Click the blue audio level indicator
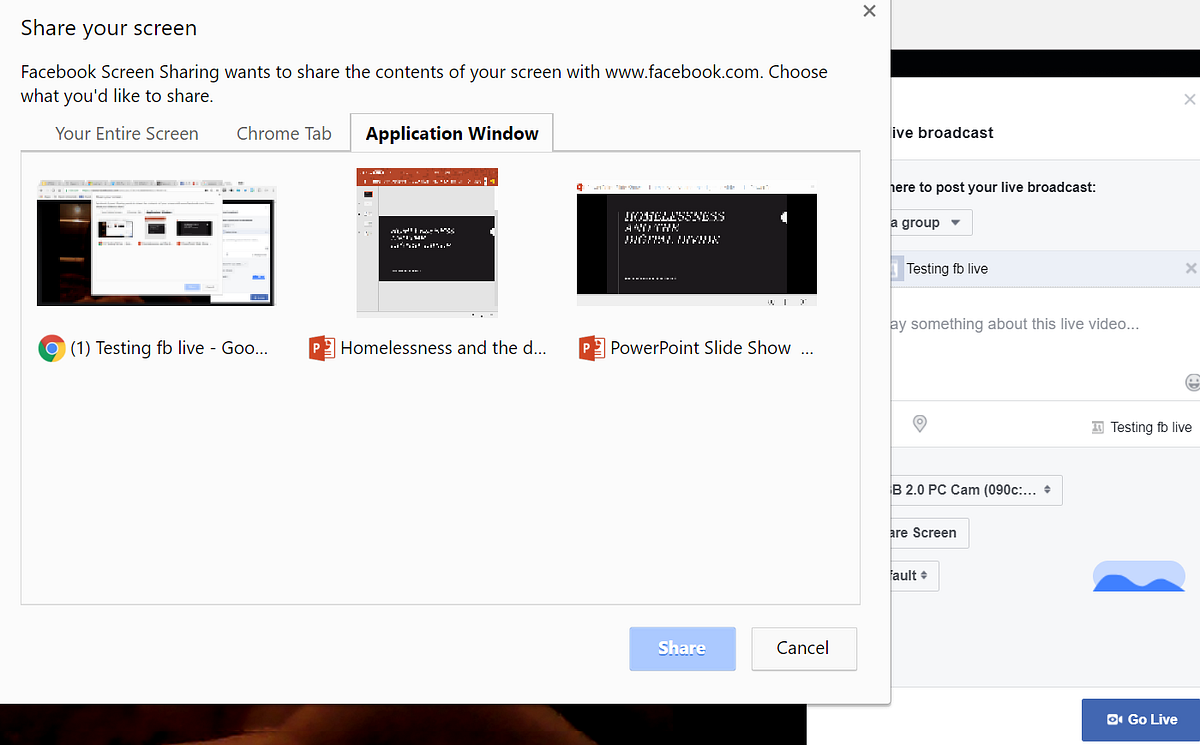The image size is (1200, 745). coord(1139,576)
